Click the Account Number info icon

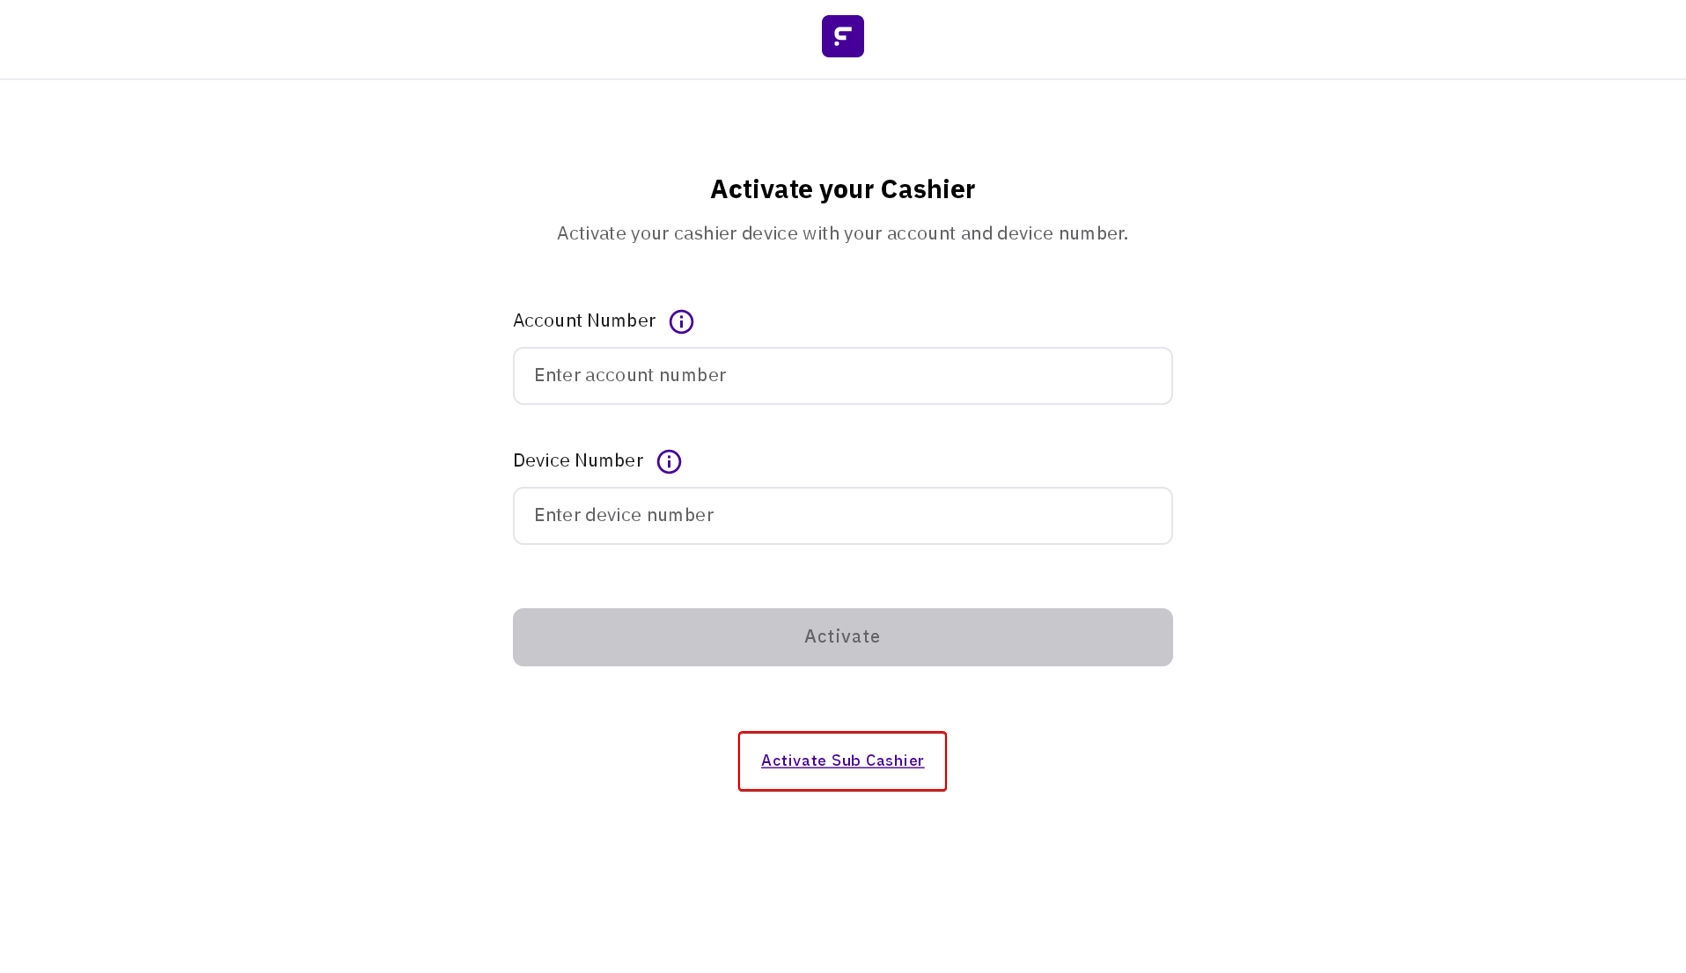coord(681,322)
